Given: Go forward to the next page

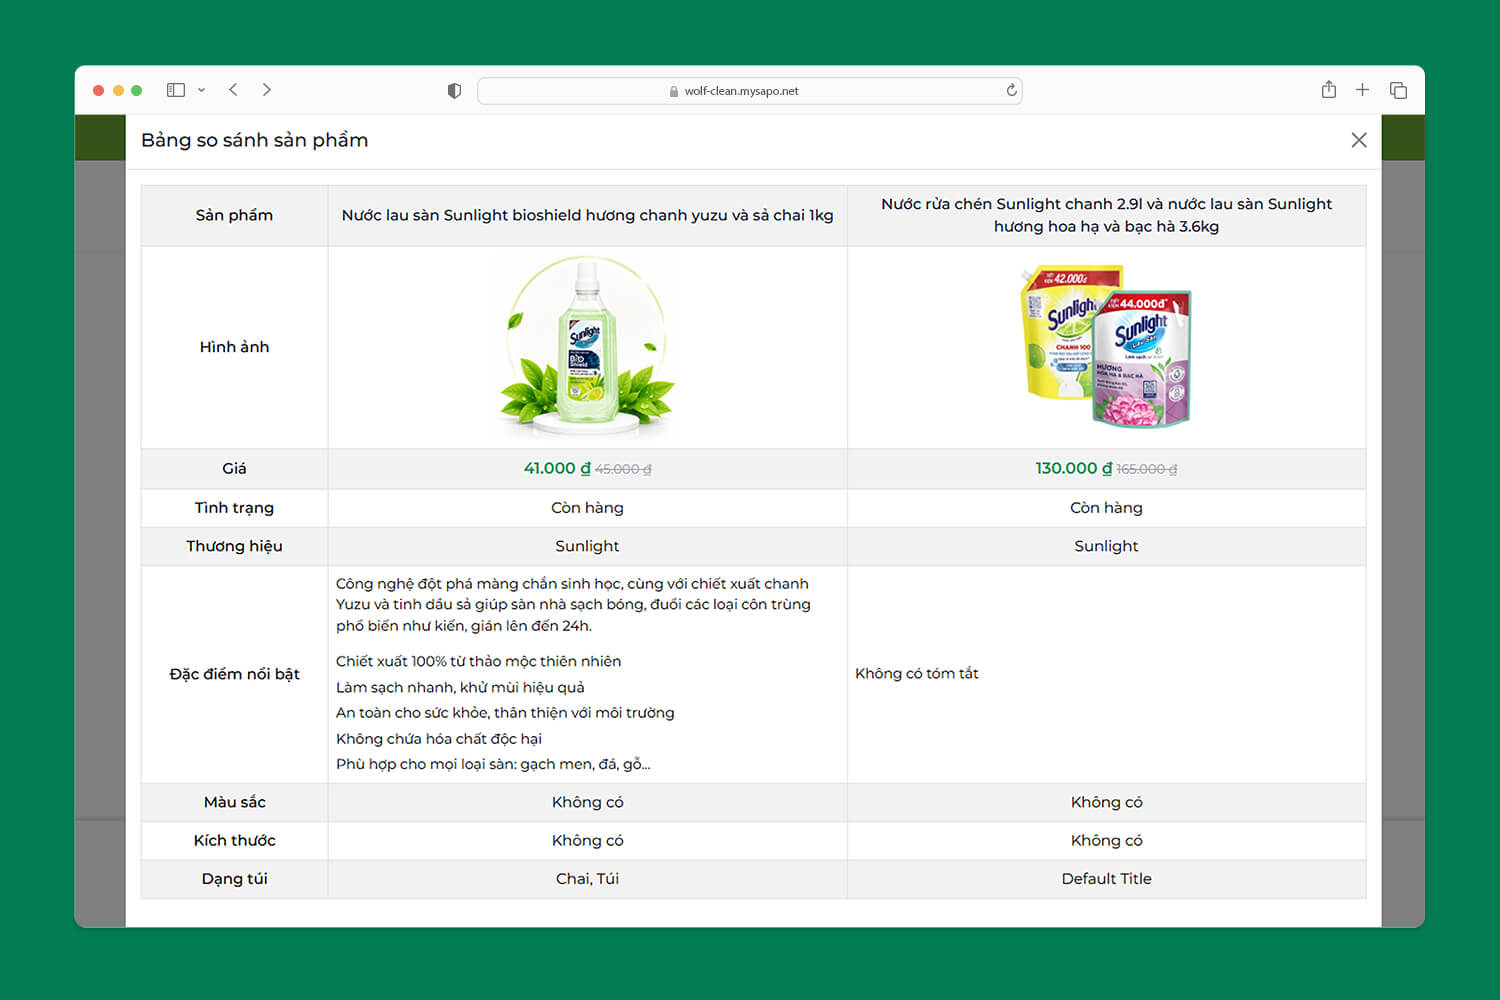Looking at the screenshot, I should [267, 90].
